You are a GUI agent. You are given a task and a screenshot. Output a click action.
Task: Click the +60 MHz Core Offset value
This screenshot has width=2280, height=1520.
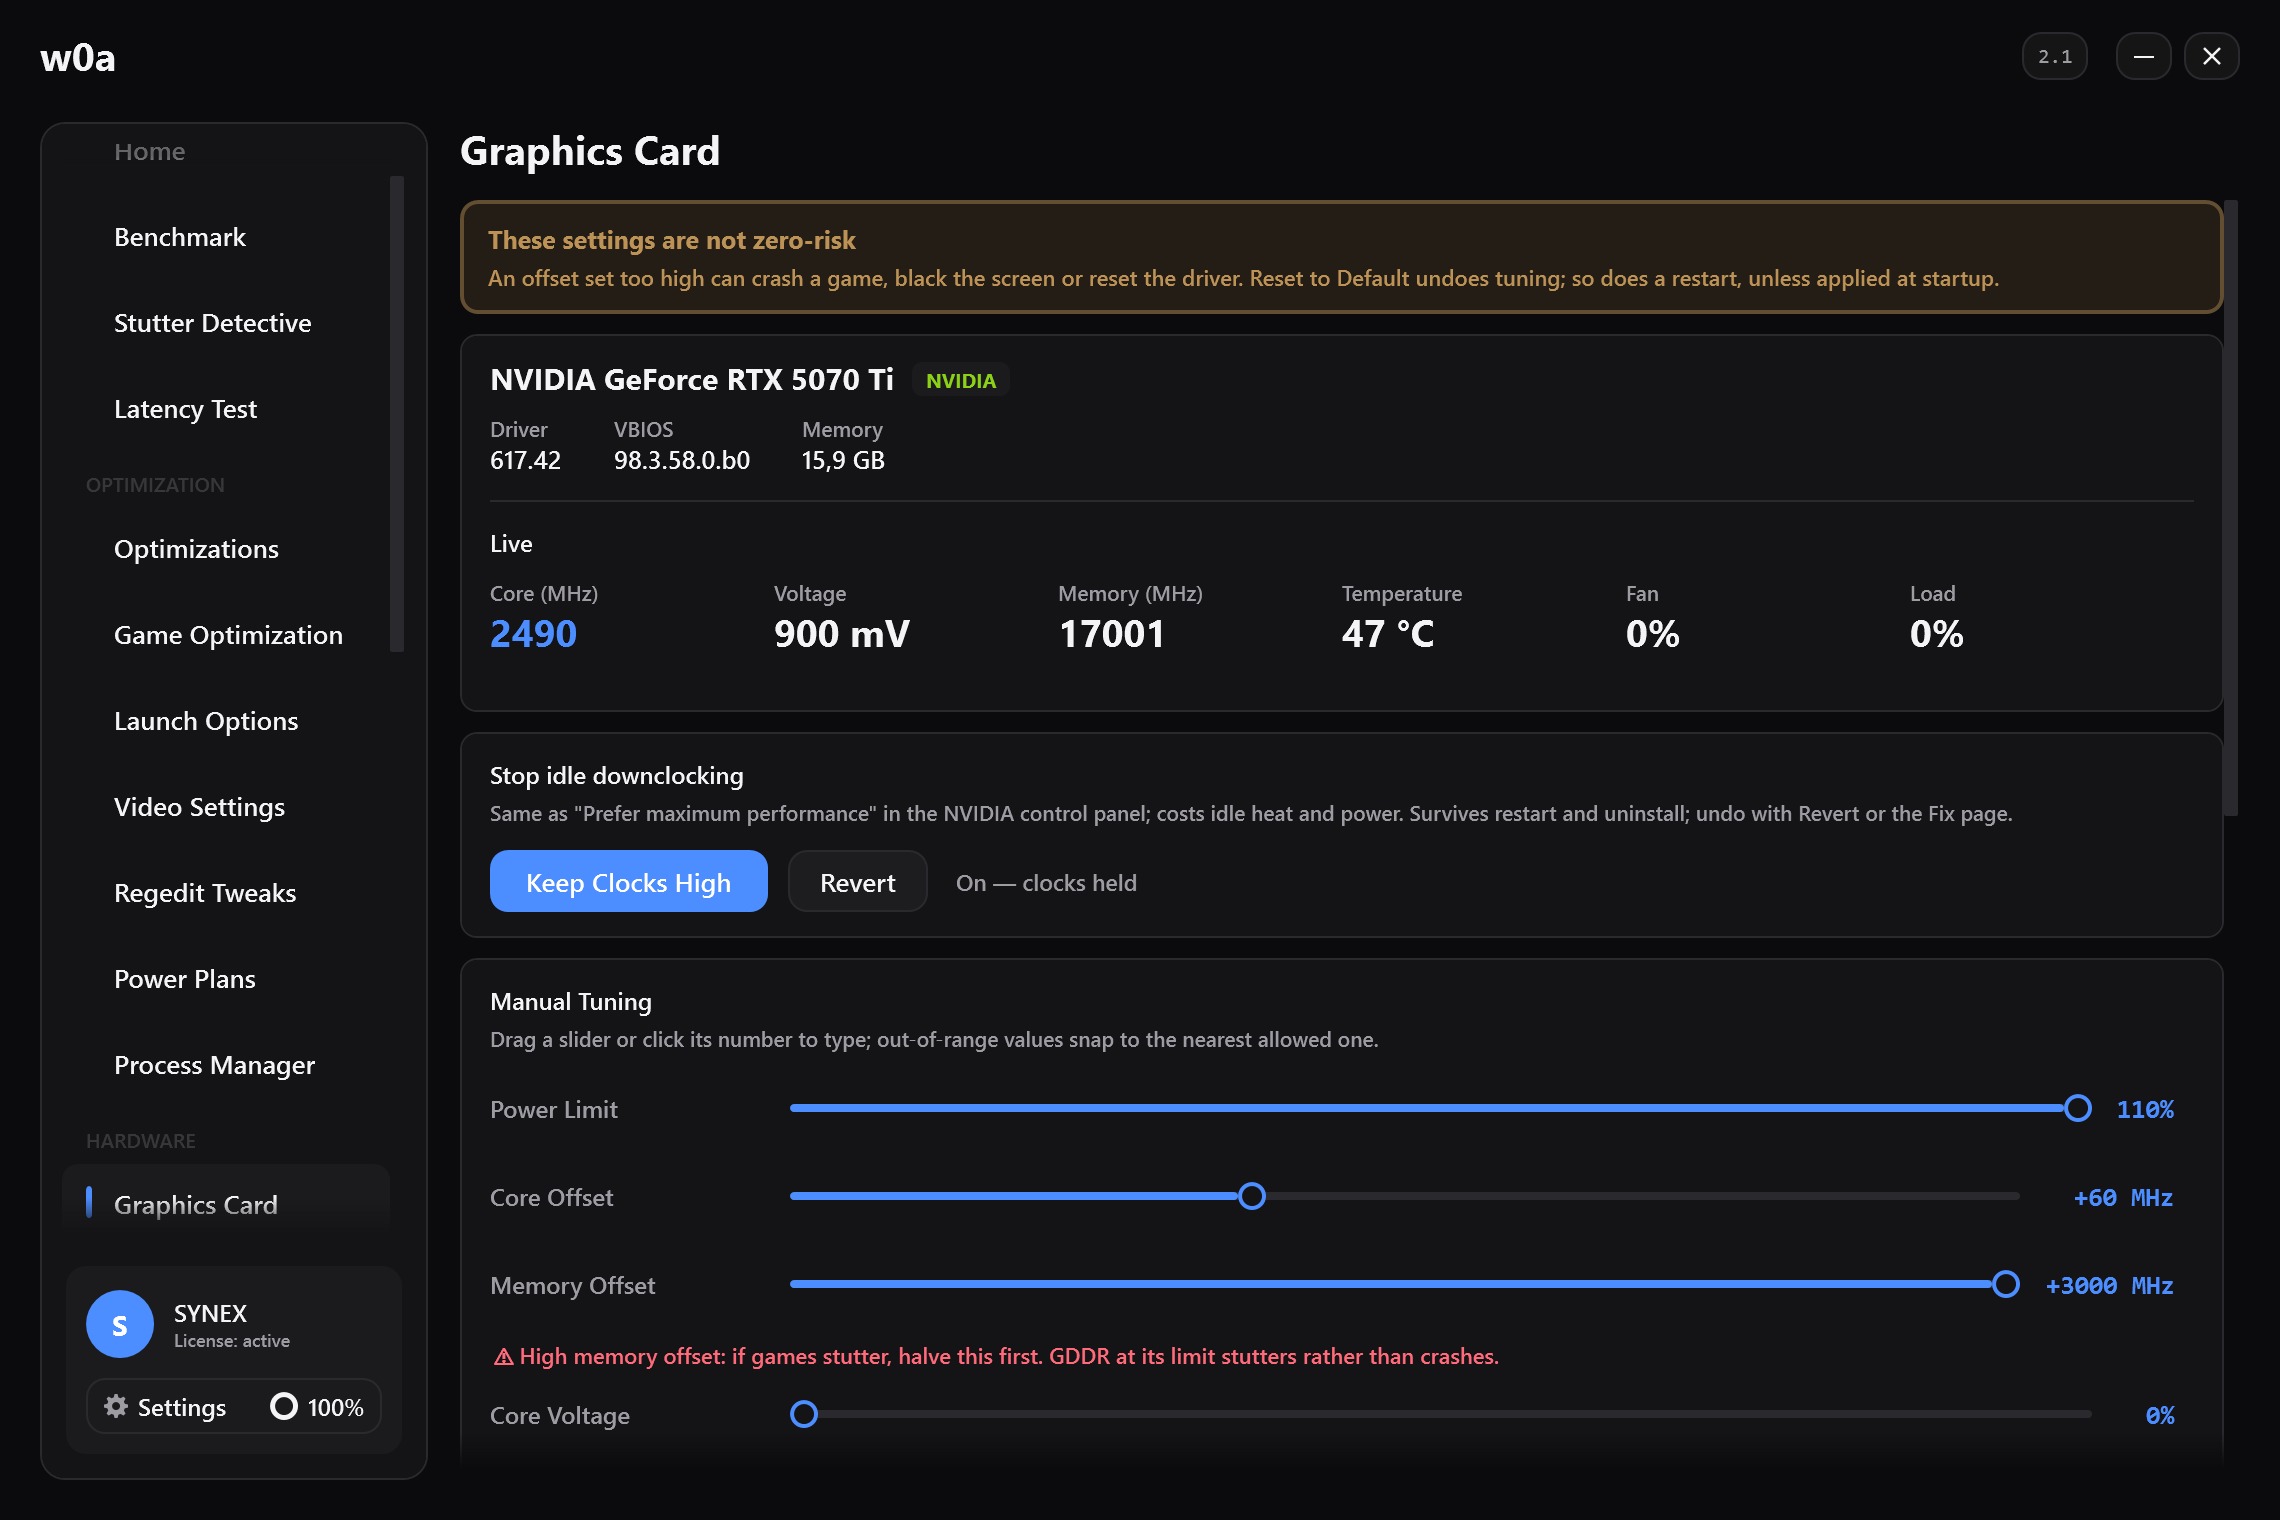pos(2123,1197)
